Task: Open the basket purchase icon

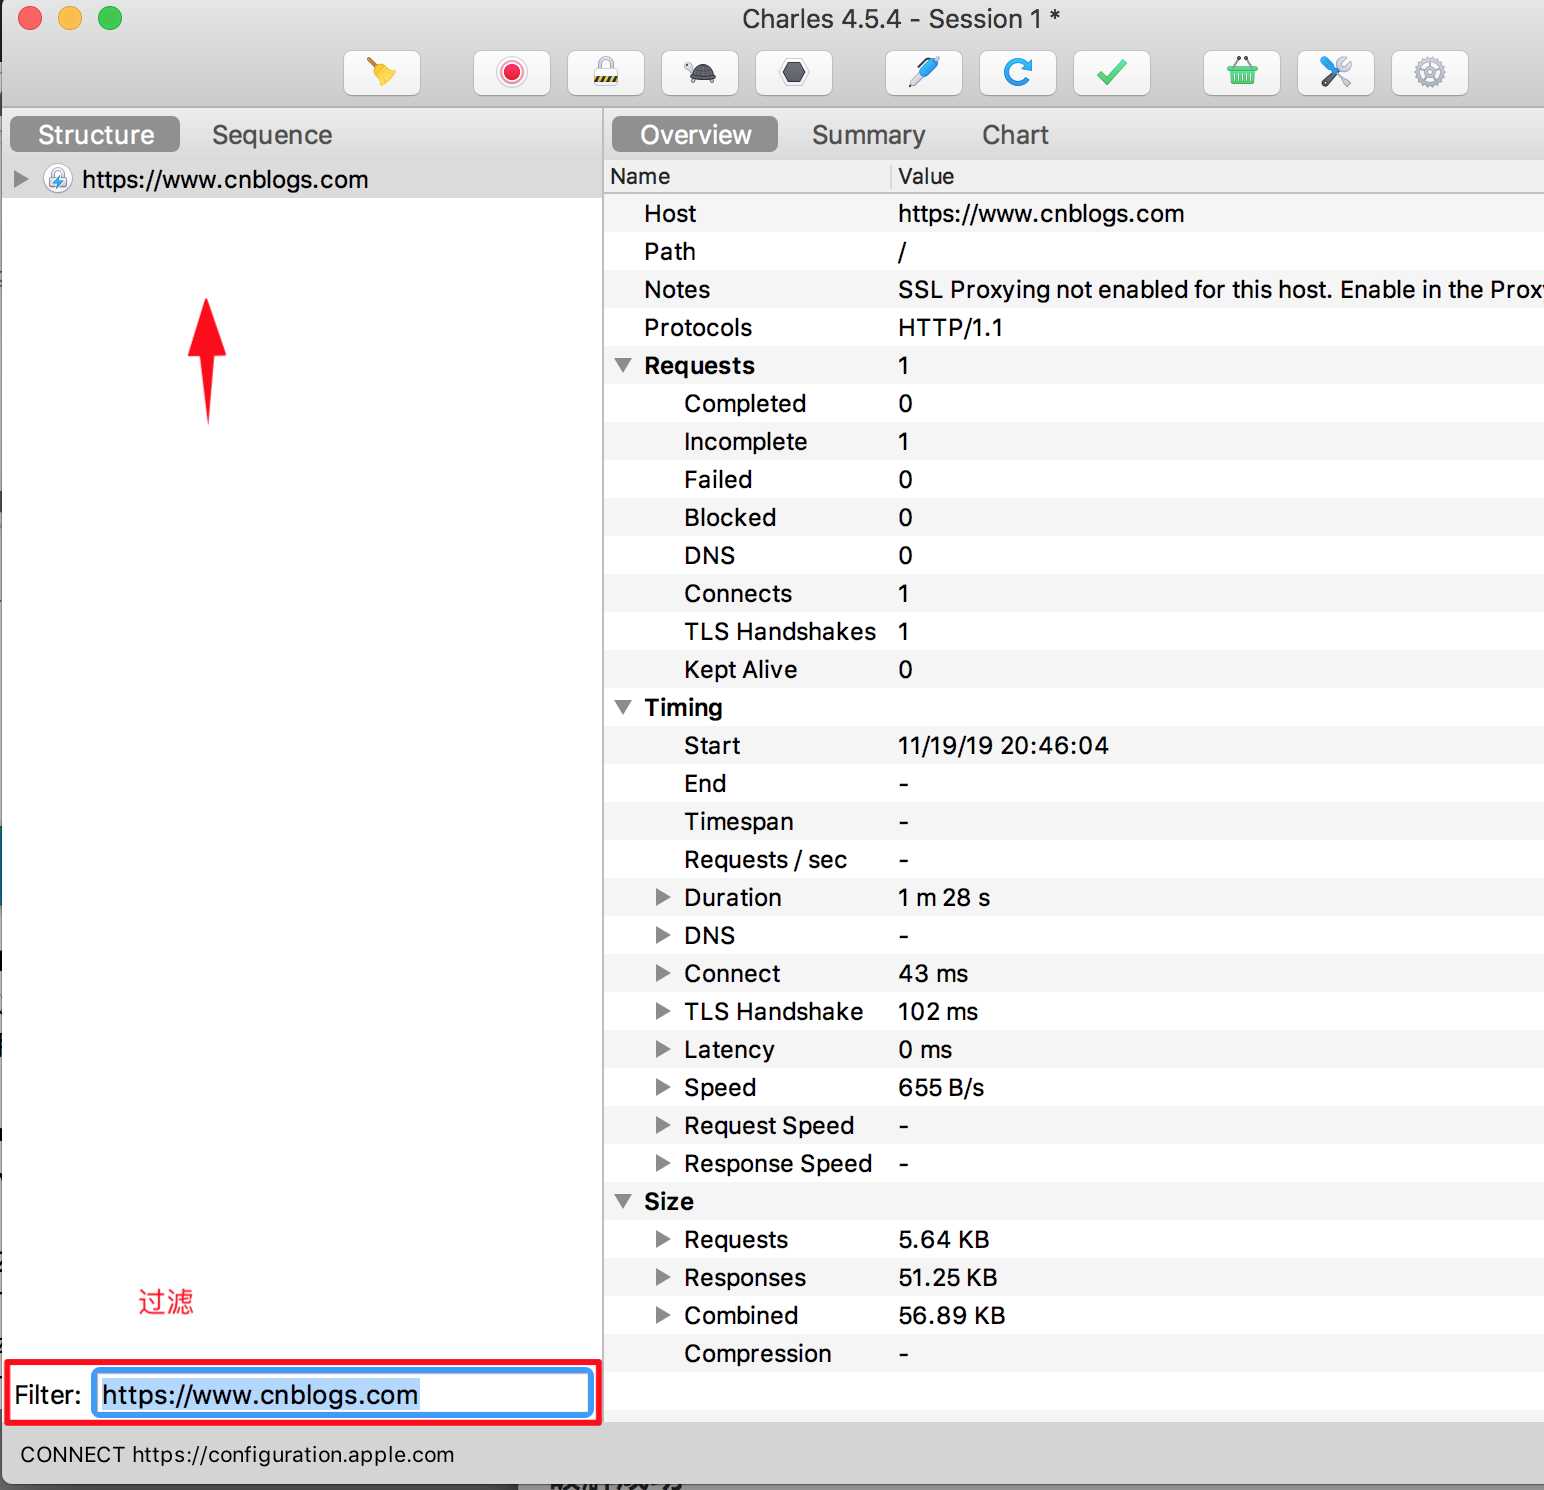Action: pos(1242,73)
